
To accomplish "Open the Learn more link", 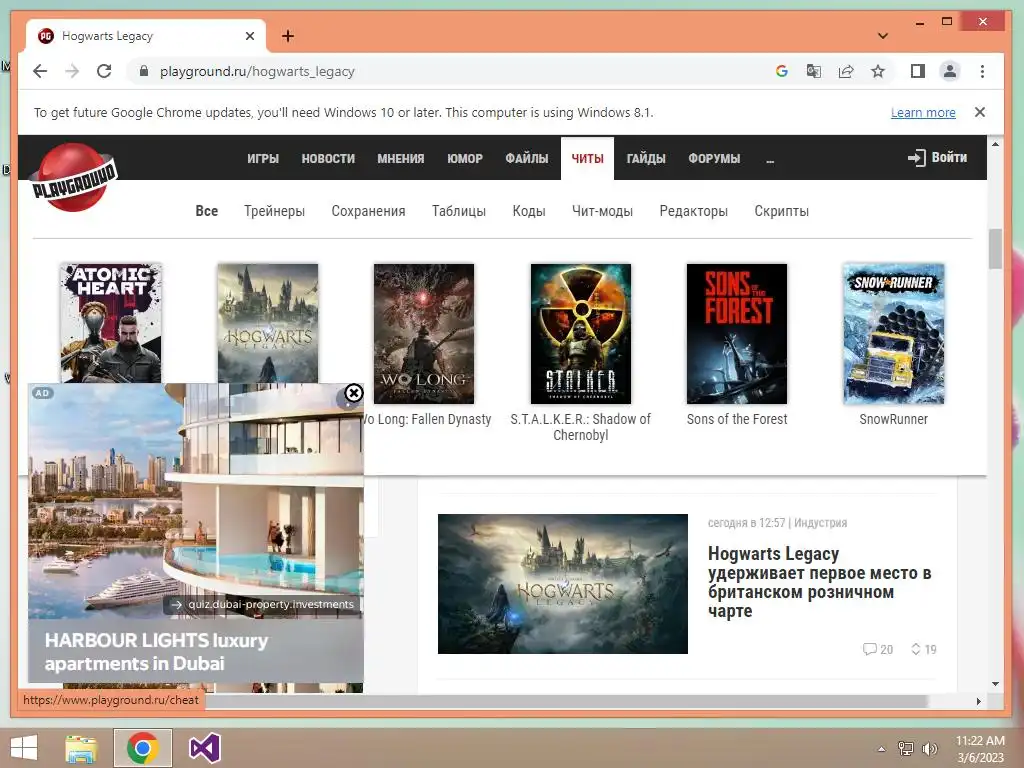I will point(923,112).
